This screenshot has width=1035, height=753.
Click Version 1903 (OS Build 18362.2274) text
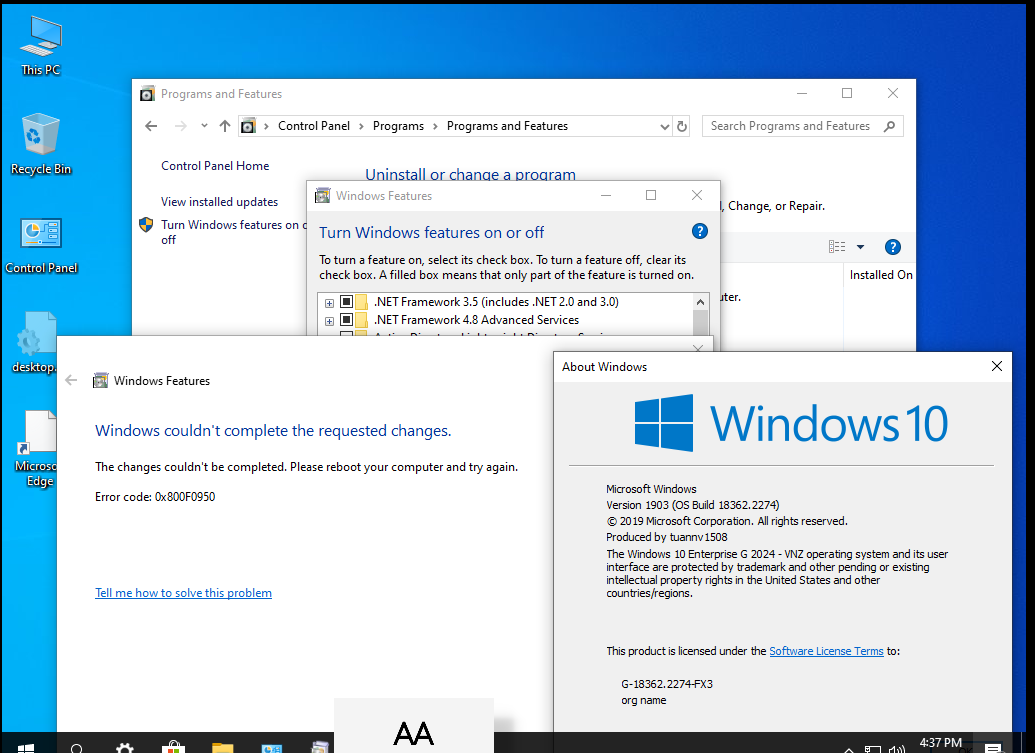point(692,505)
